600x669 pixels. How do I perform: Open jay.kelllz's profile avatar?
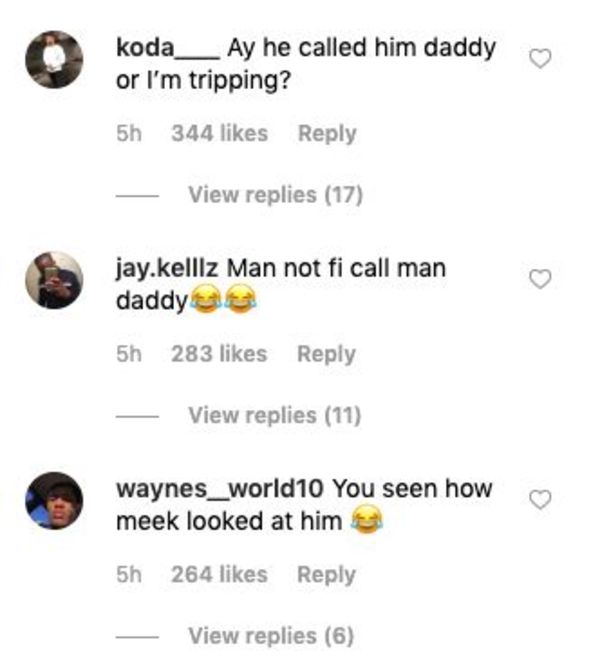point(54,280)
